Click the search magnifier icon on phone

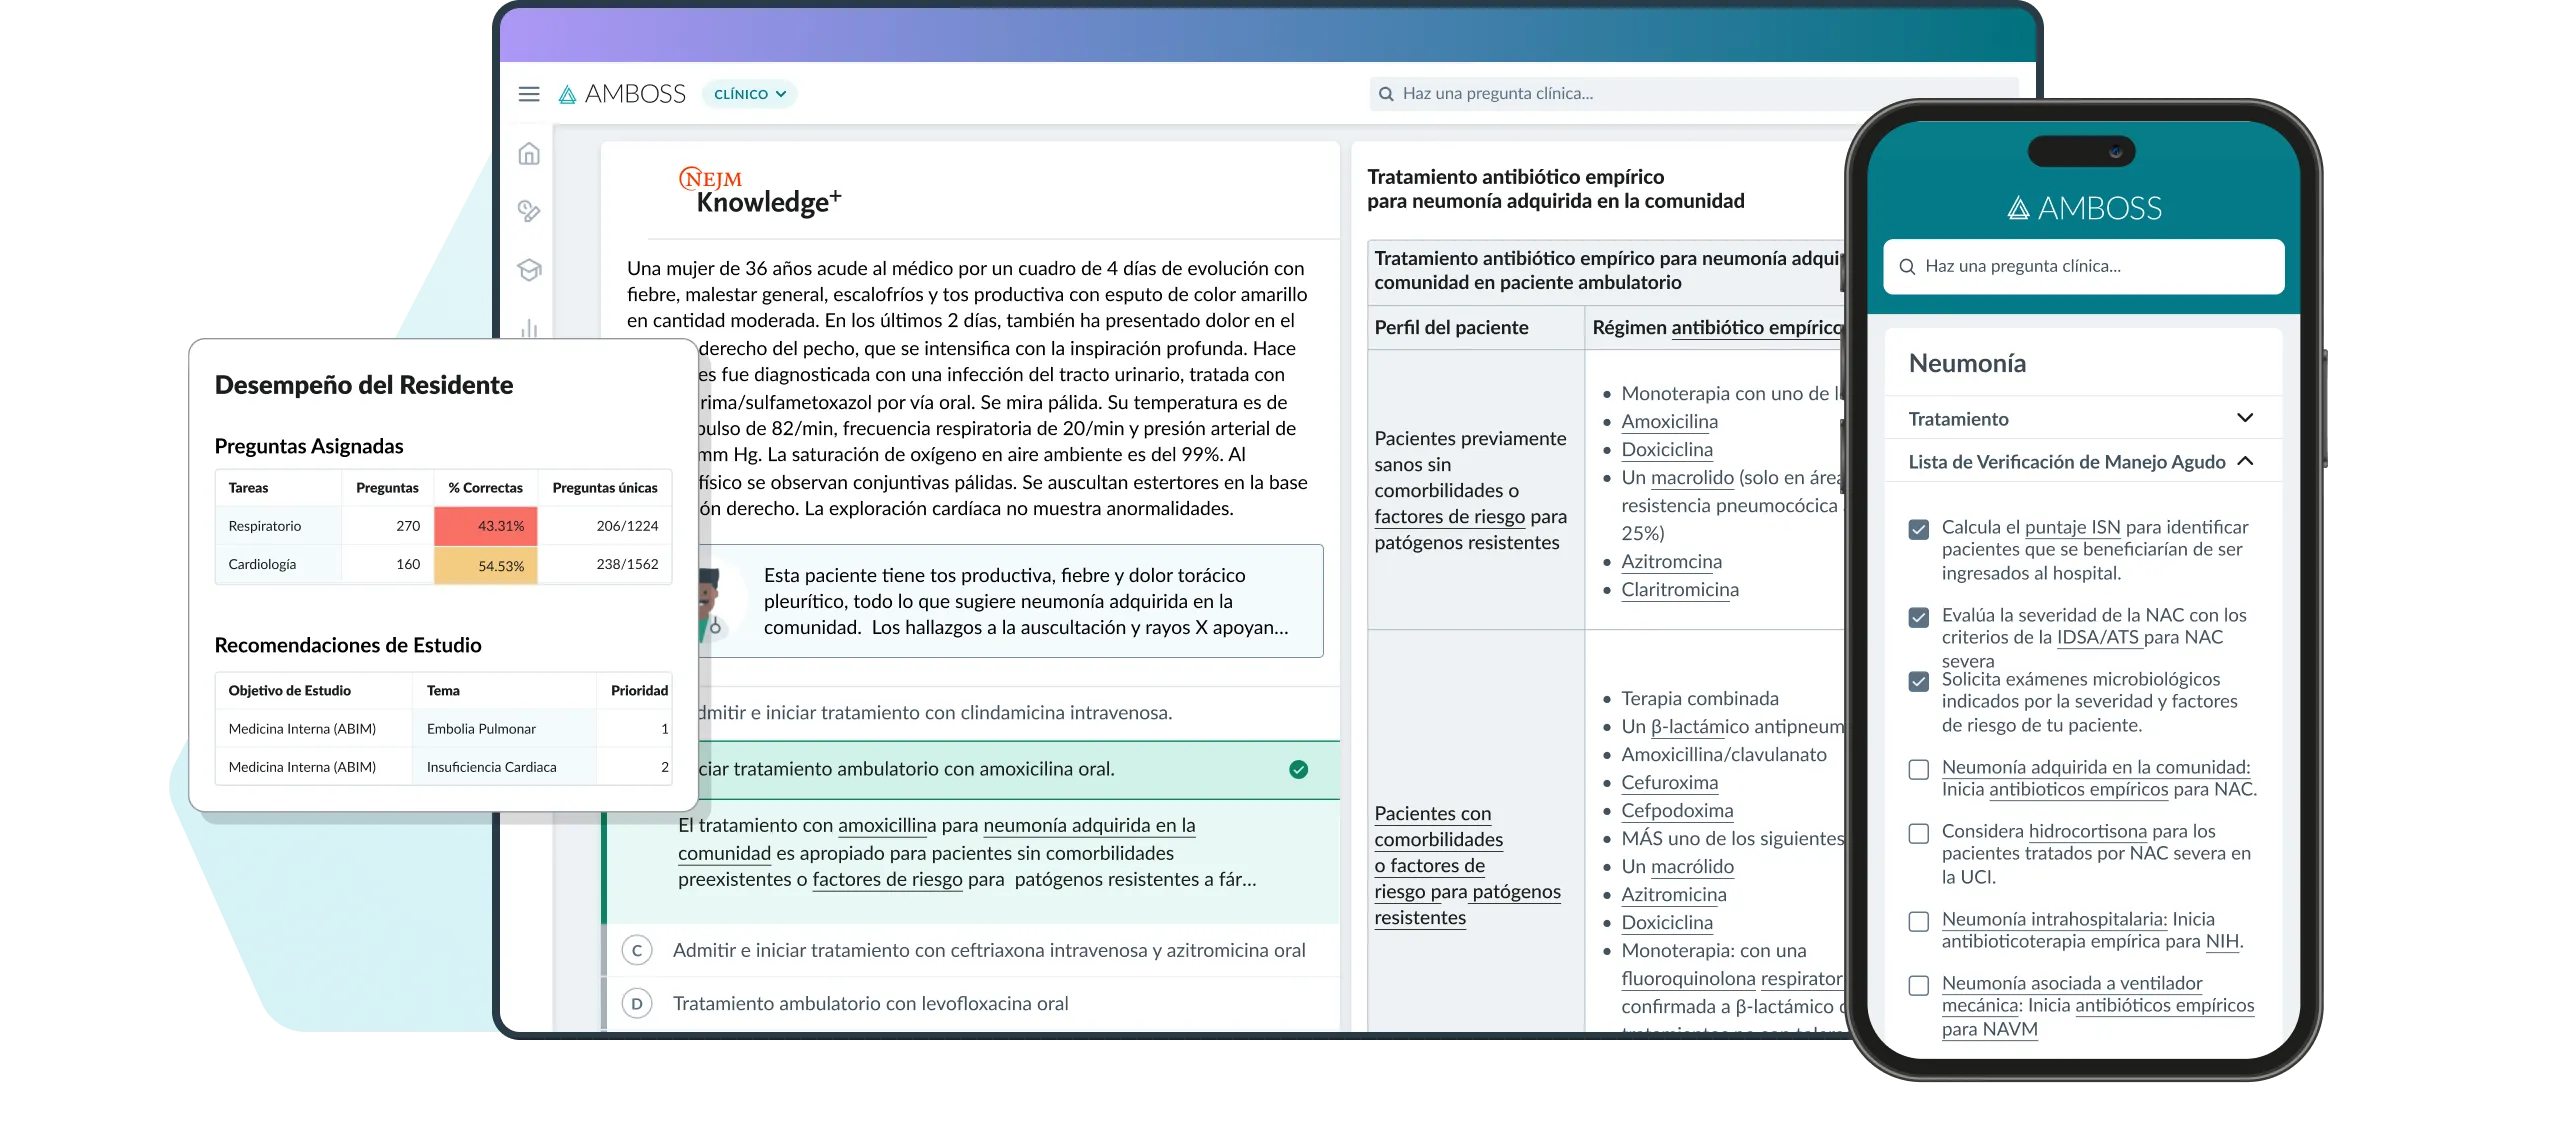click(x=1907, y=267)
